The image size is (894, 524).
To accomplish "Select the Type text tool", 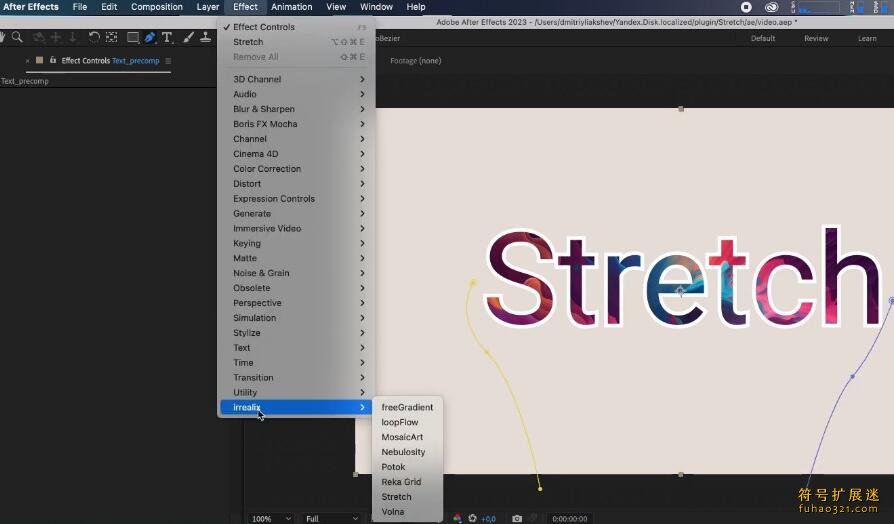I will [167, 38].
